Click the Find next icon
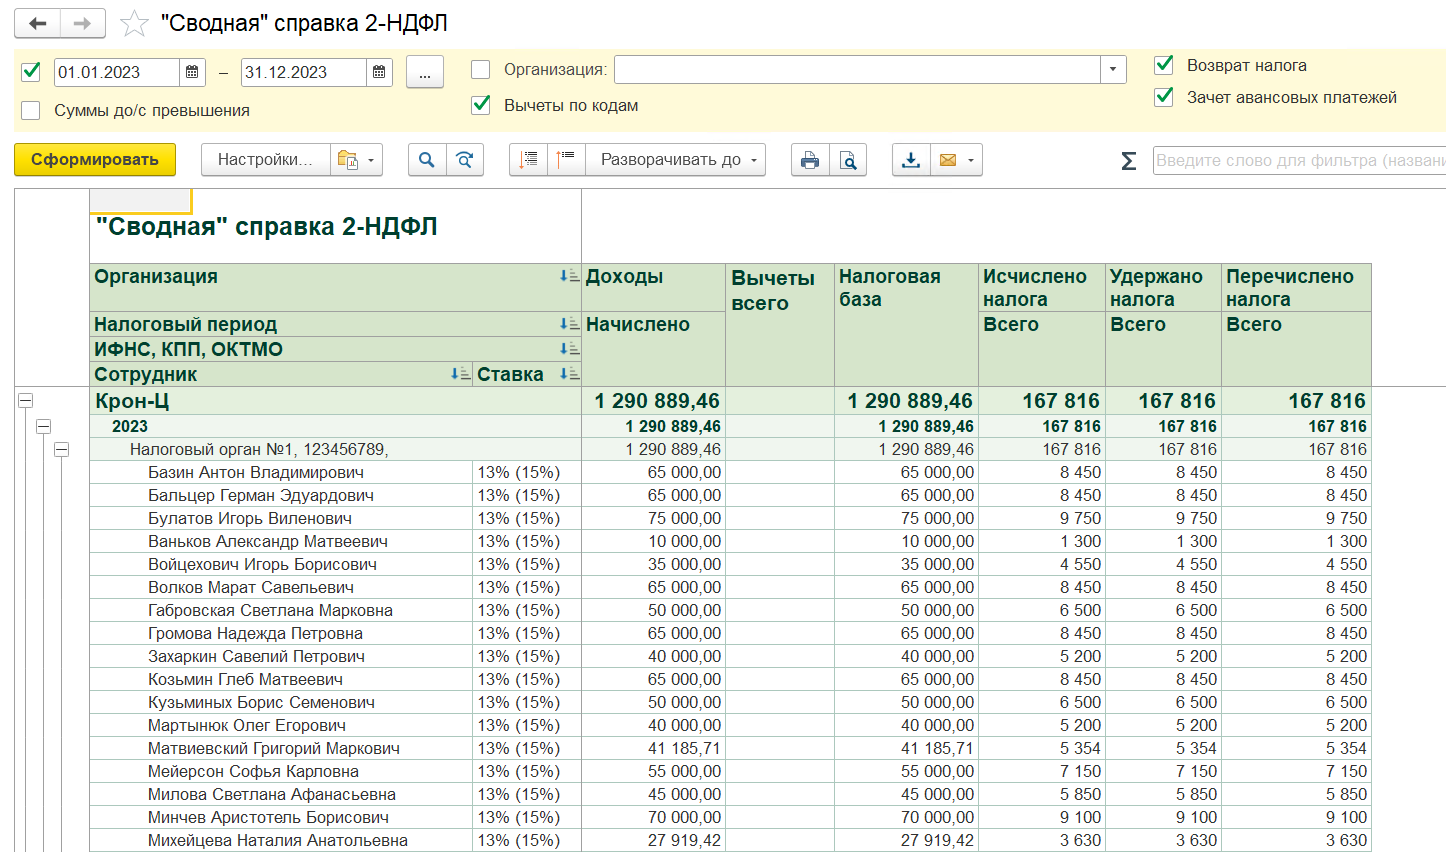This screenshot has height=852, width=1446. click(x=465, y=160)
